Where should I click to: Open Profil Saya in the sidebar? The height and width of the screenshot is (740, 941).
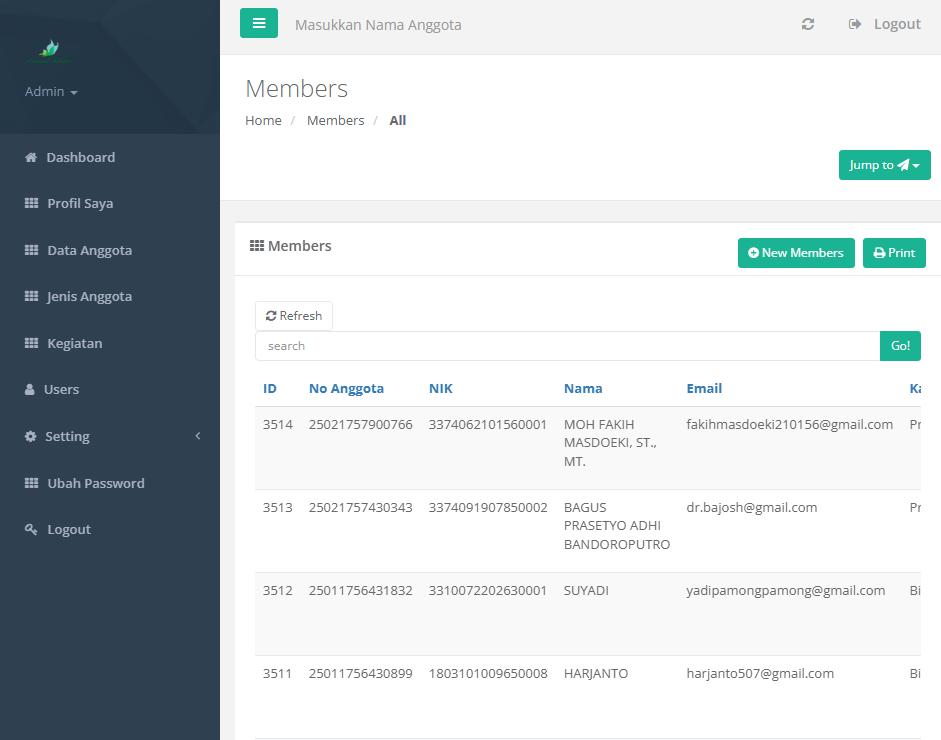click(79, 203)
